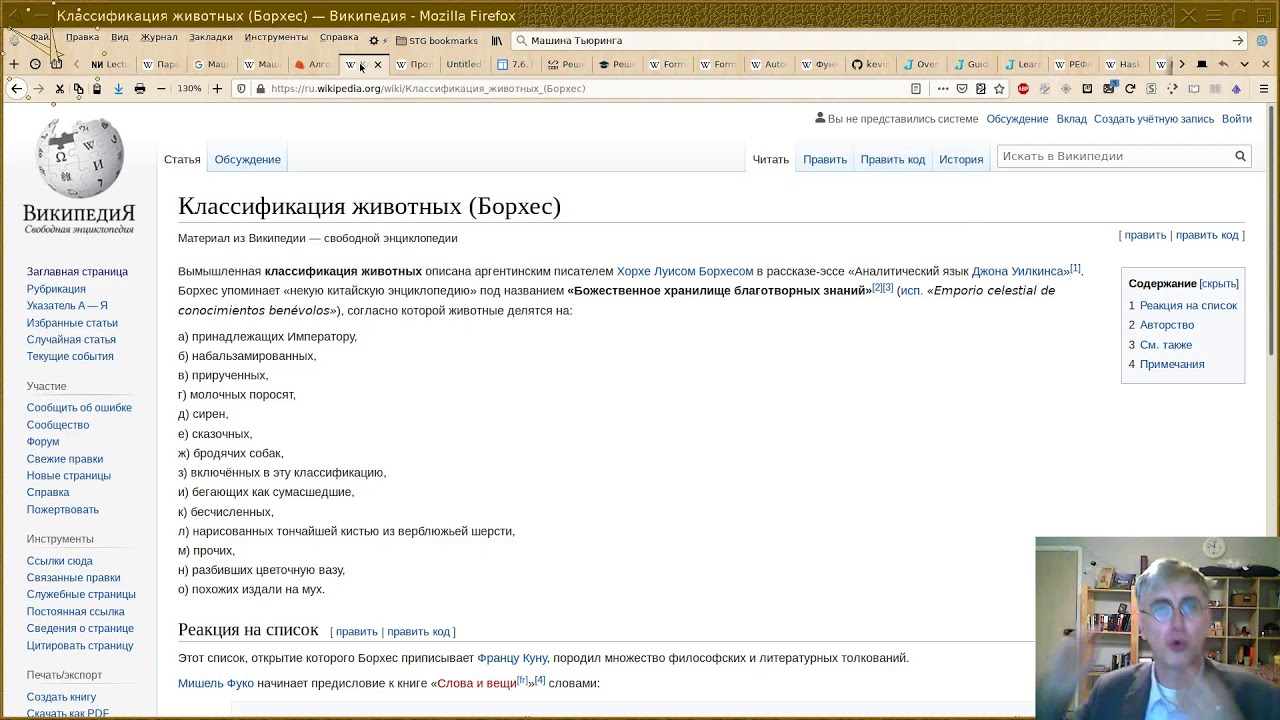Click Wikipedia search magnifier button
The image size is (1280, 720).
click(1240, 156)
